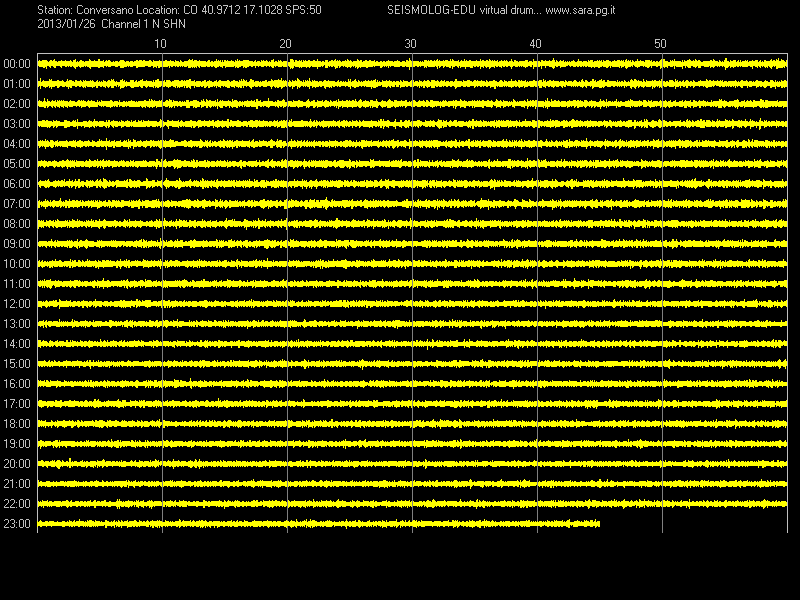
Task: Click the 03:00 hour row label
Action: (x=17, y=124)
